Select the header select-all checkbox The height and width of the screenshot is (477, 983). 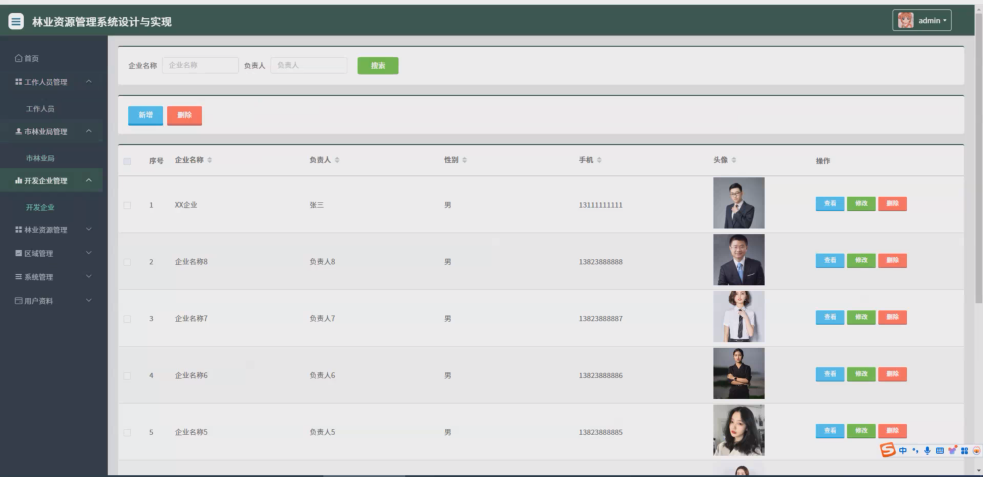(127, 161)
